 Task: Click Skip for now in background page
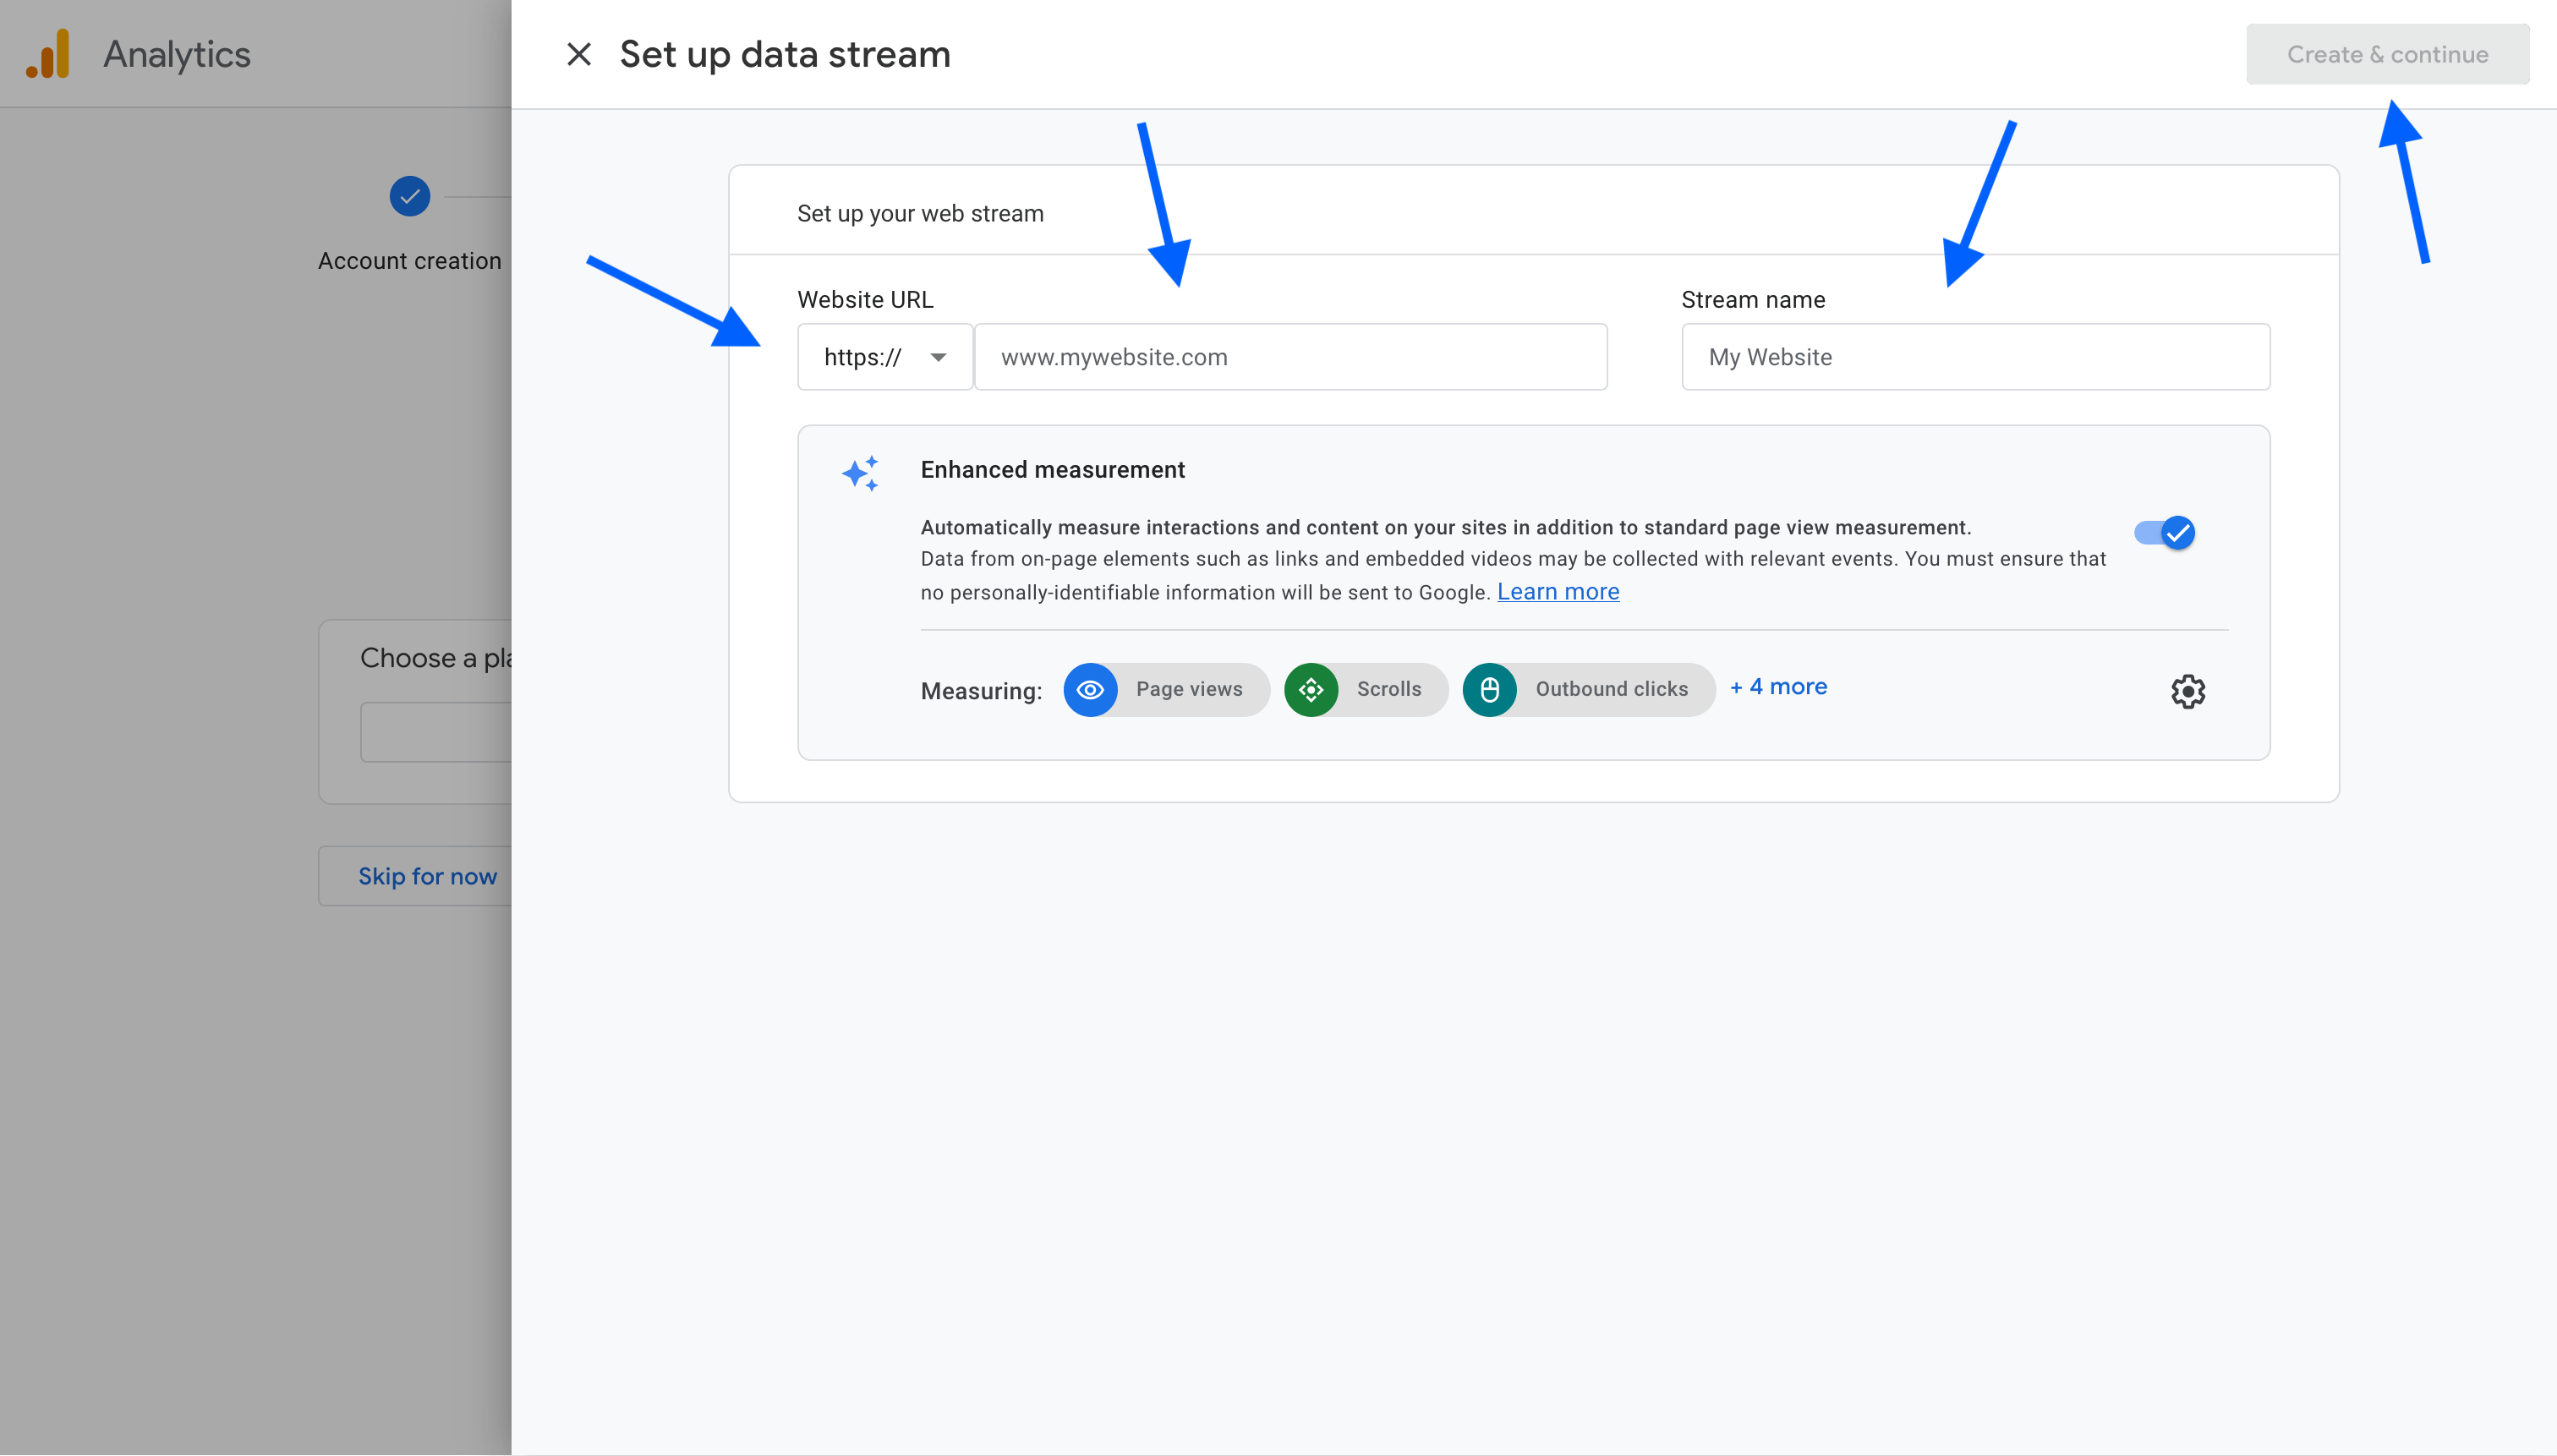427,876
